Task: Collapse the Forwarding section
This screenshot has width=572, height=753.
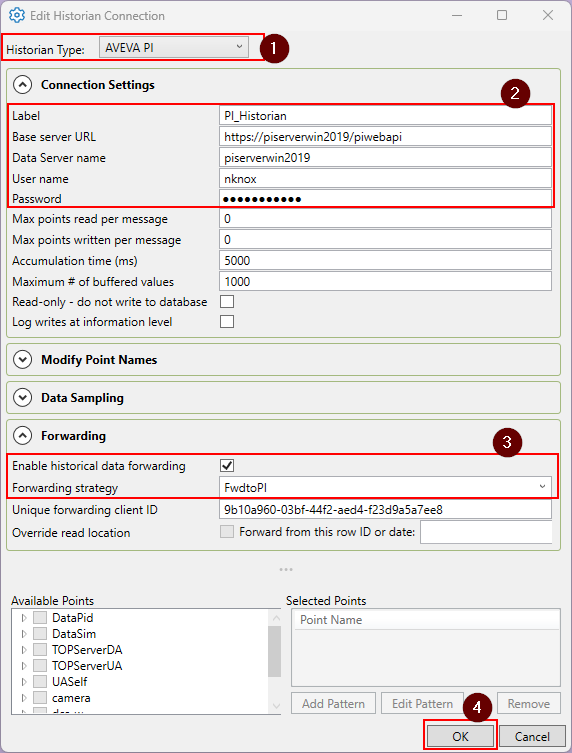Action: tap(23, 436)
